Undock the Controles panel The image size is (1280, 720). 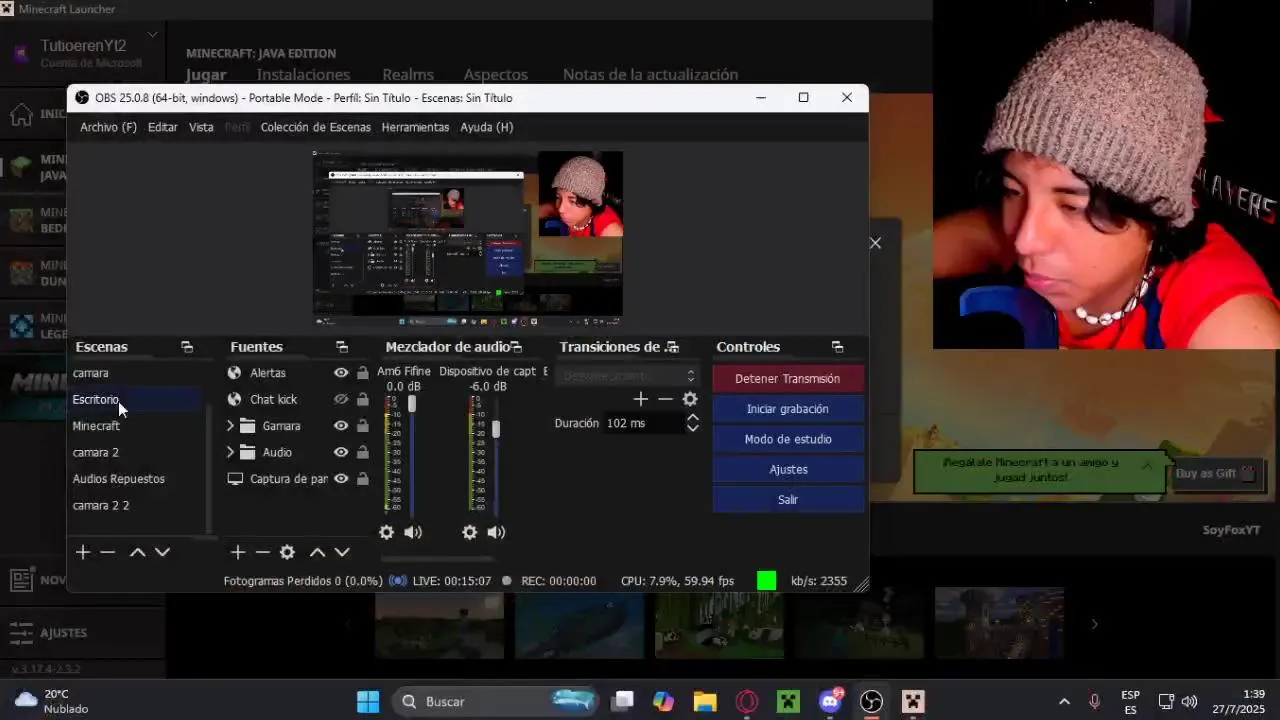pyautogui.click(x=837, y=347)
